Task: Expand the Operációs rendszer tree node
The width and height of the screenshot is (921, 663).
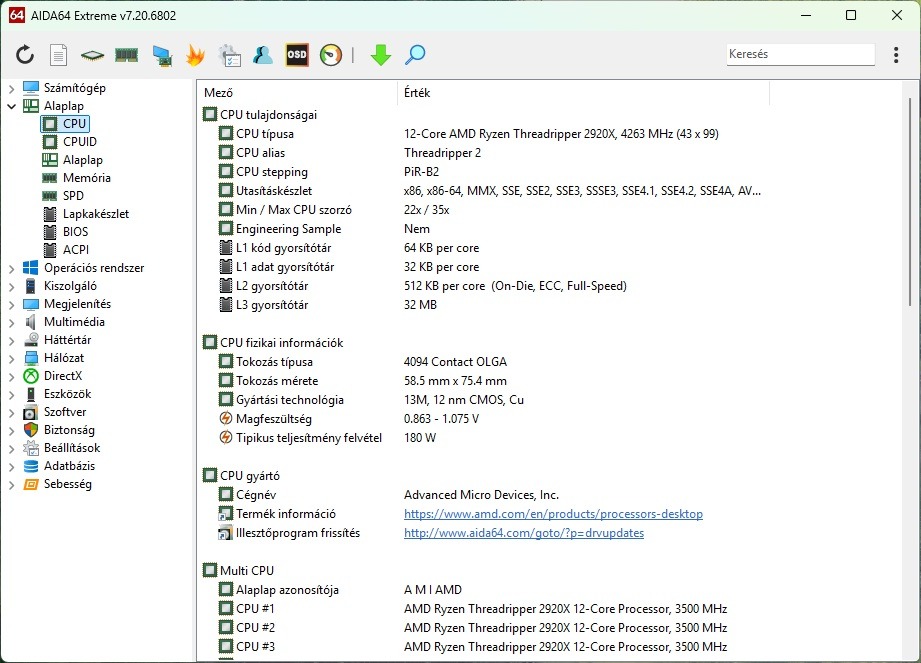Action: tap(11, 268)
